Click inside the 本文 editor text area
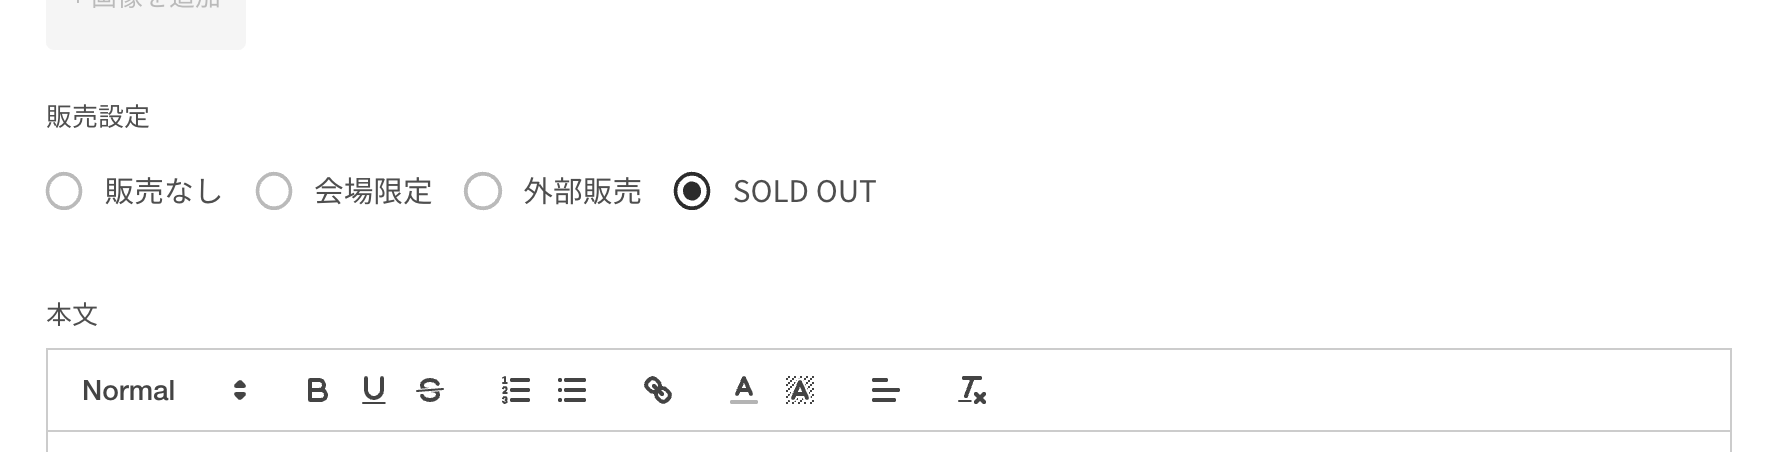The height and width of the screenshot is (452, 1780). click(x=889, y=442)
